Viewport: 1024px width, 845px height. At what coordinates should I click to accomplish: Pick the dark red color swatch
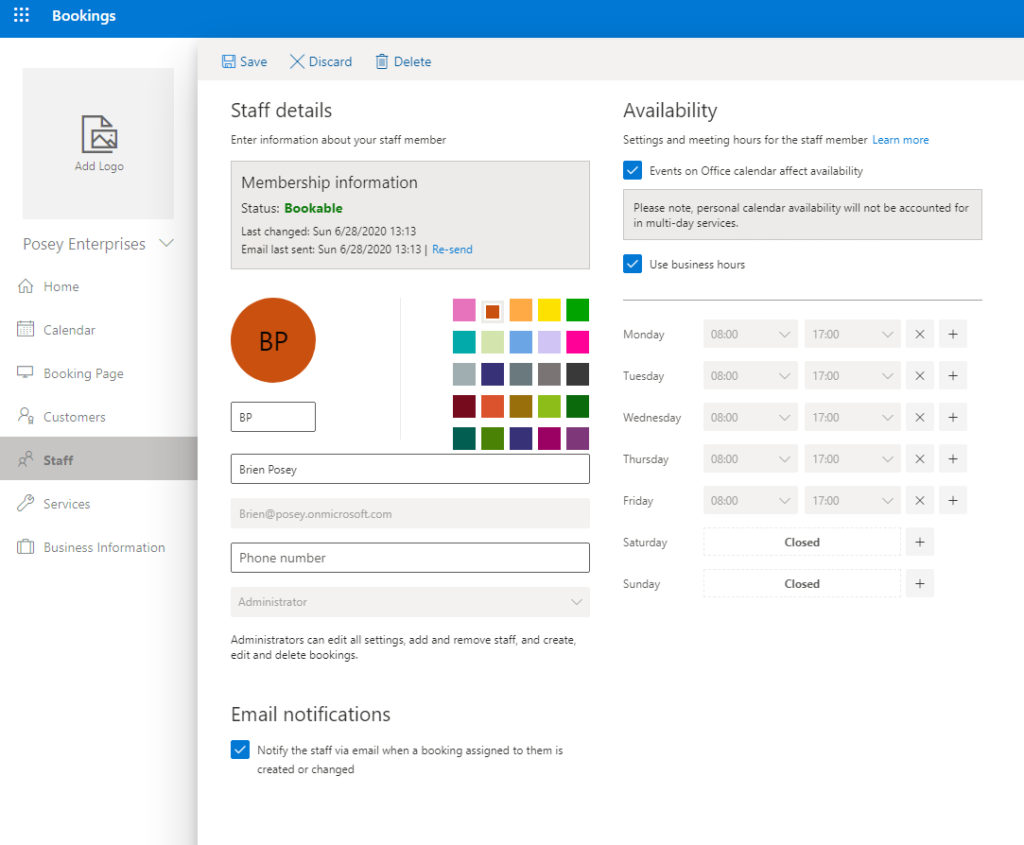[464, 406]
